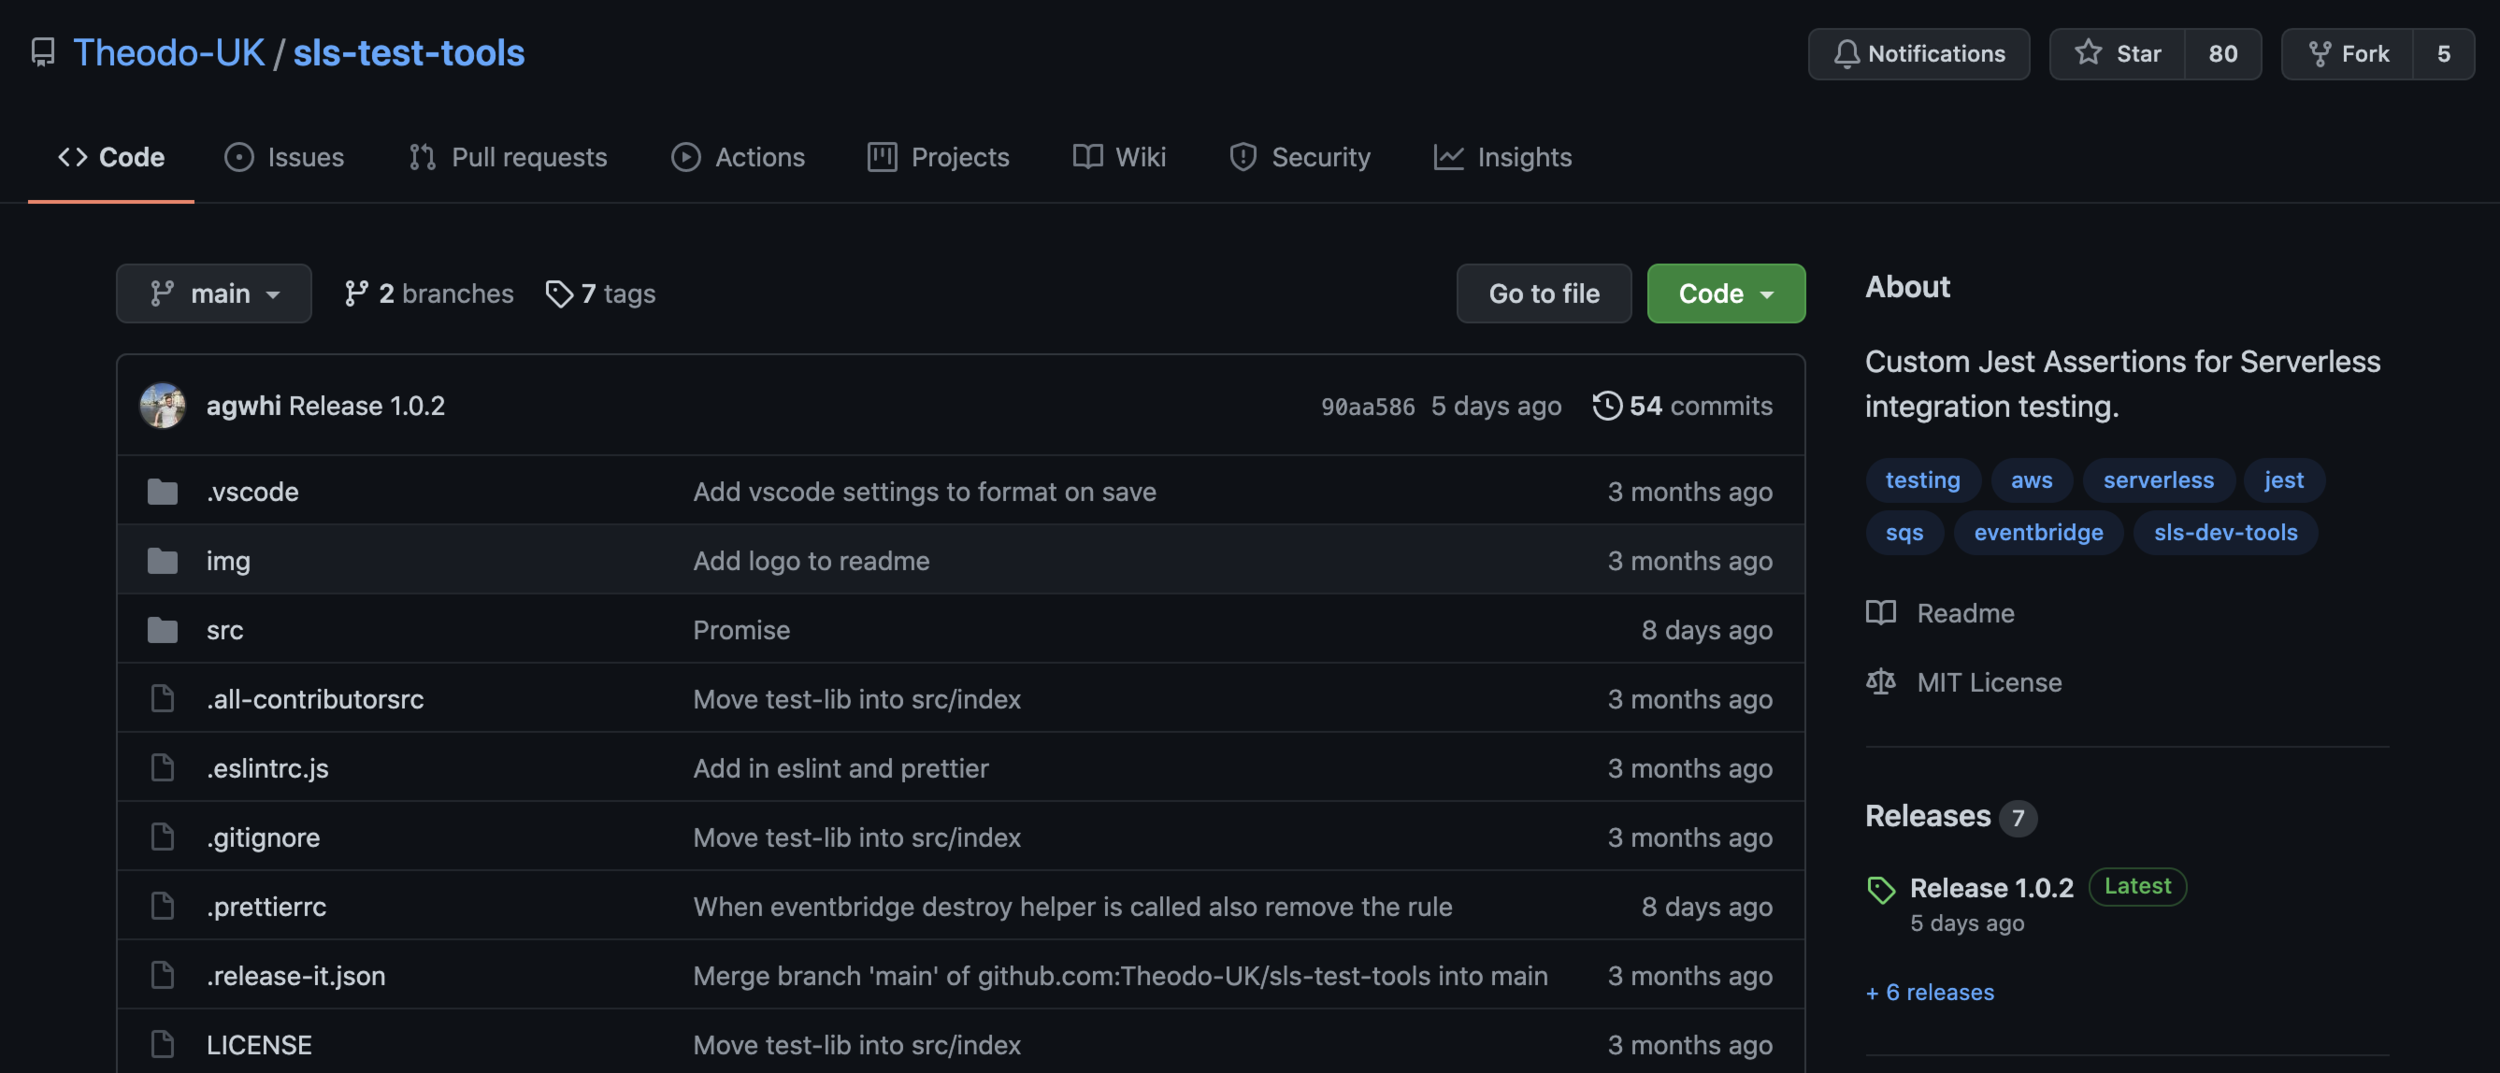Click the scales icon beside MIT License
Screen dimensions: 2500x1073
click(1880, 681)
